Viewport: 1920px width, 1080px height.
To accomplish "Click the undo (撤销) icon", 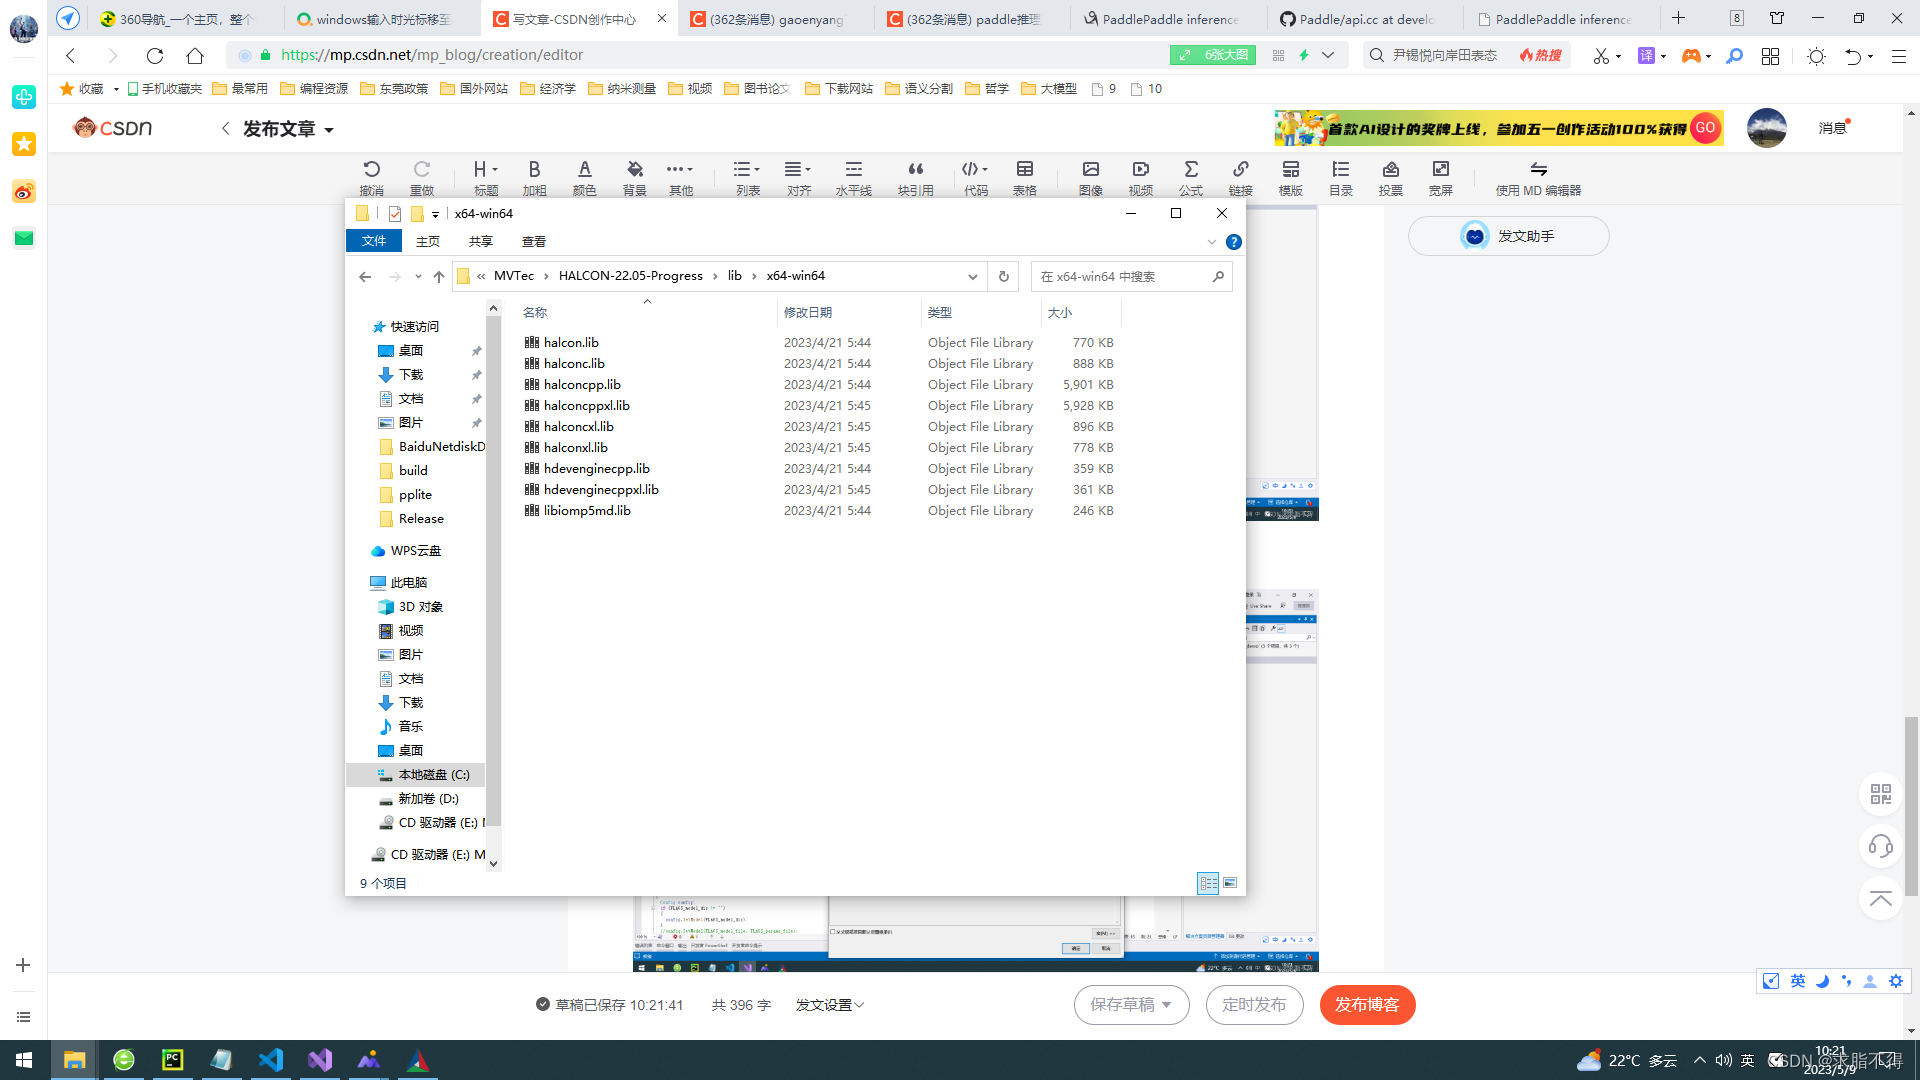I will pos(372,177).
